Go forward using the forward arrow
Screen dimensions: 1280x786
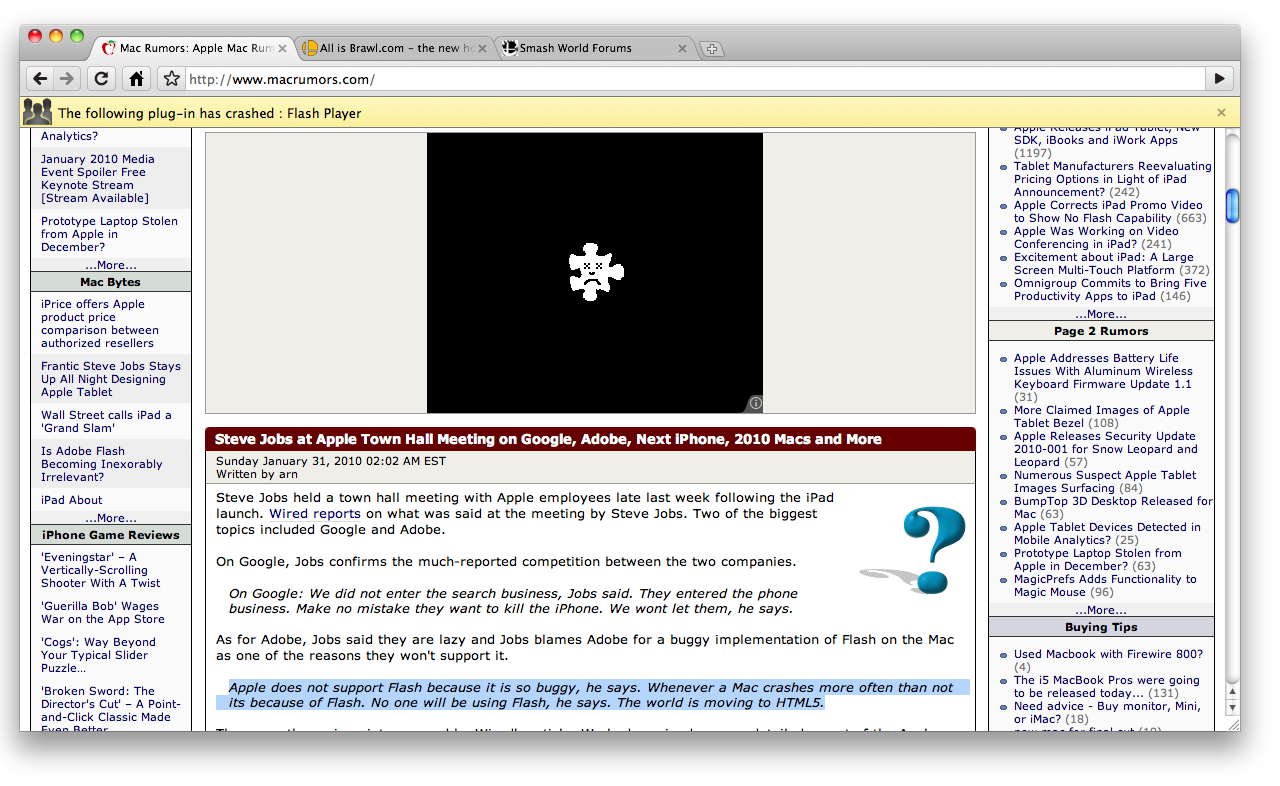pyautogui.click(x=66, y=78)
